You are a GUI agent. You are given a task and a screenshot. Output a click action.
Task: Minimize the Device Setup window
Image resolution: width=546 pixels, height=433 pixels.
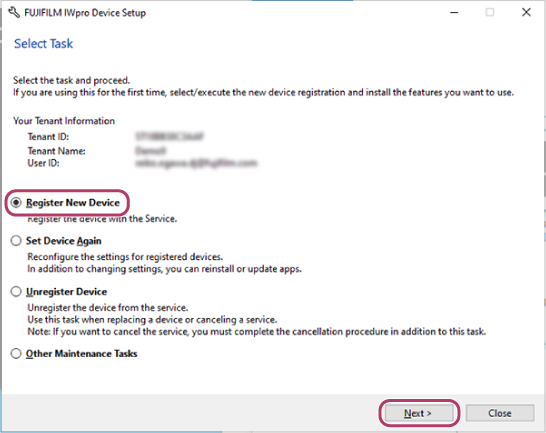coord(454,13)
